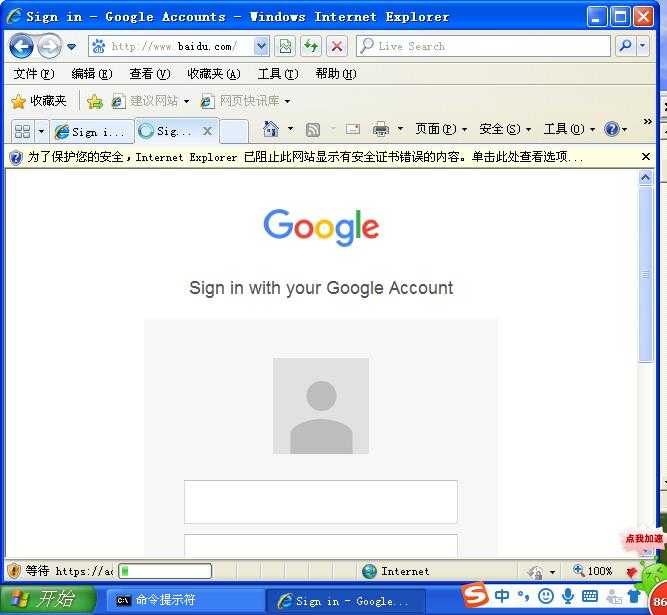Focus the password field below email

(321, 546)
